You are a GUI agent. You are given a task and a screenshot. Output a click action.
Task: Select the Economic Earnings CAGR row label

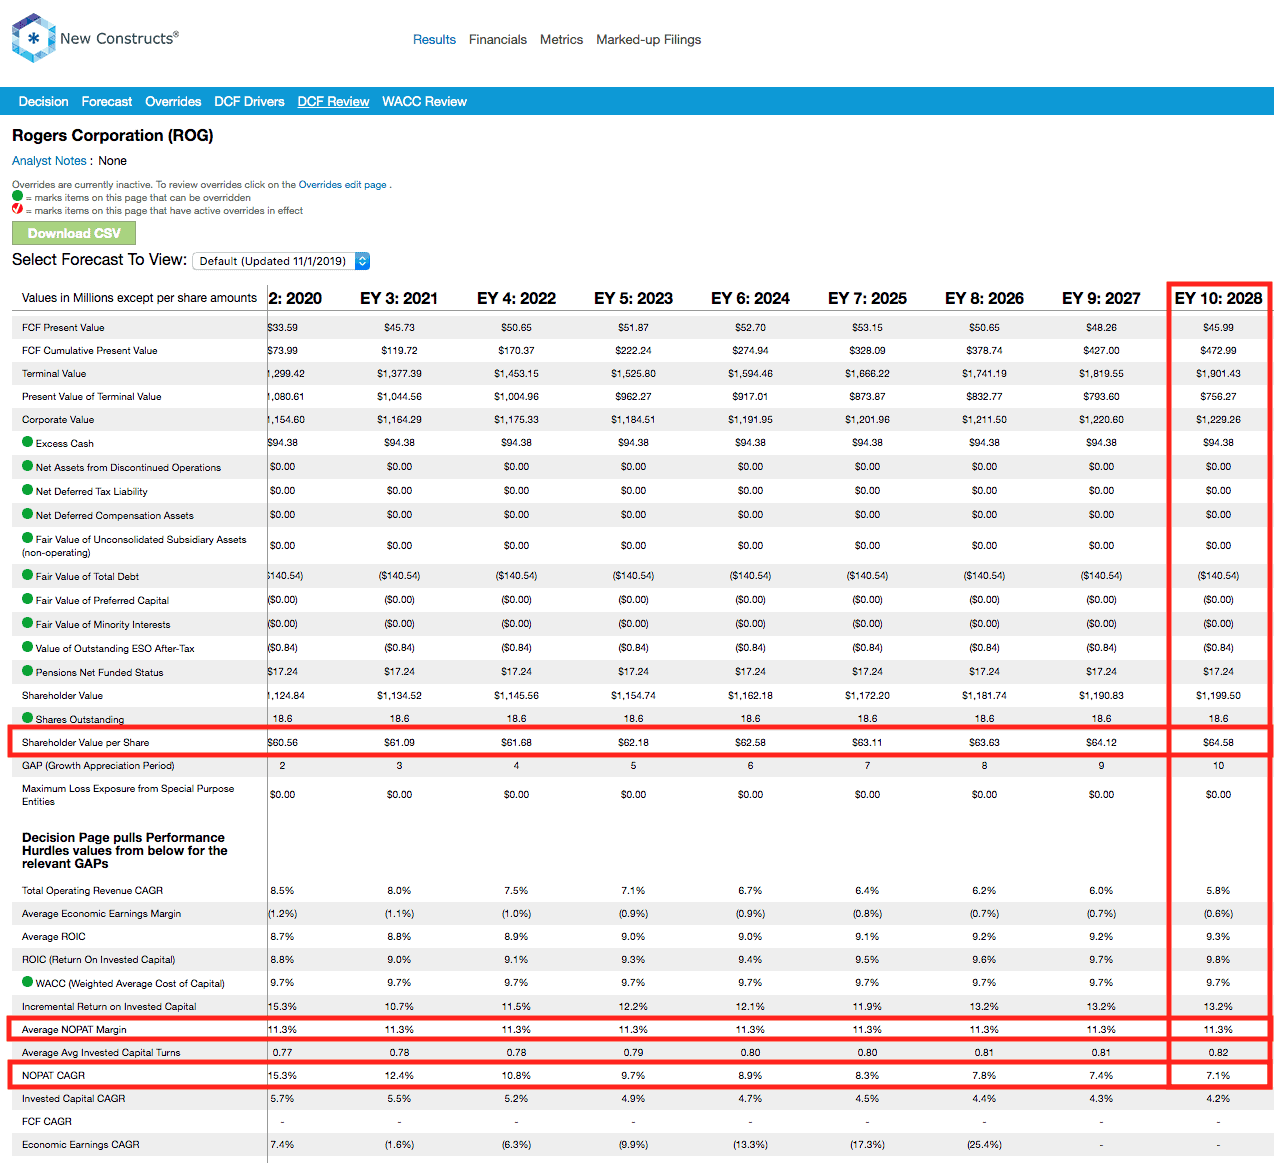81,1145
